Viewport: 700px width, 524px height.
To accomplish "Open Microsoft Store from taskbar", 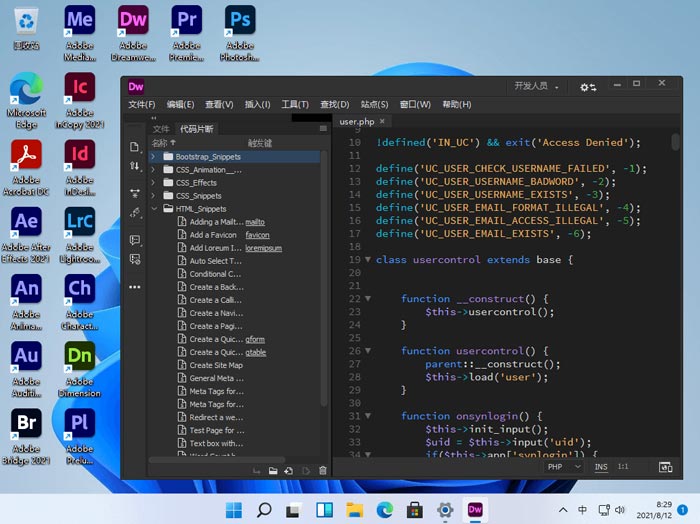I will (x=415, y=510).
